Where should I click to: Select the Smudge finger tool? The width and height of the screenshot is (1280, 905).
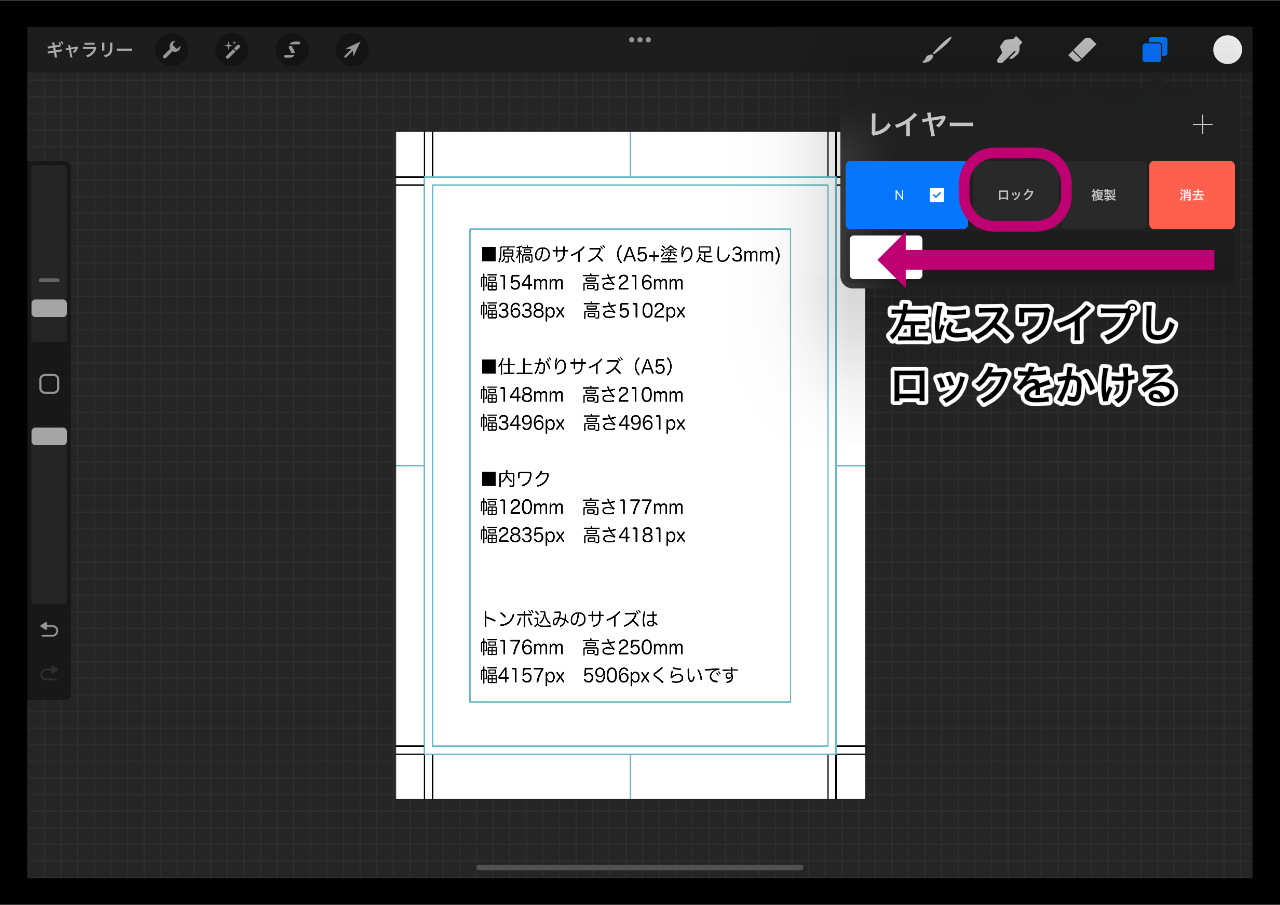pyautogui.click(x=1010, y=50)
